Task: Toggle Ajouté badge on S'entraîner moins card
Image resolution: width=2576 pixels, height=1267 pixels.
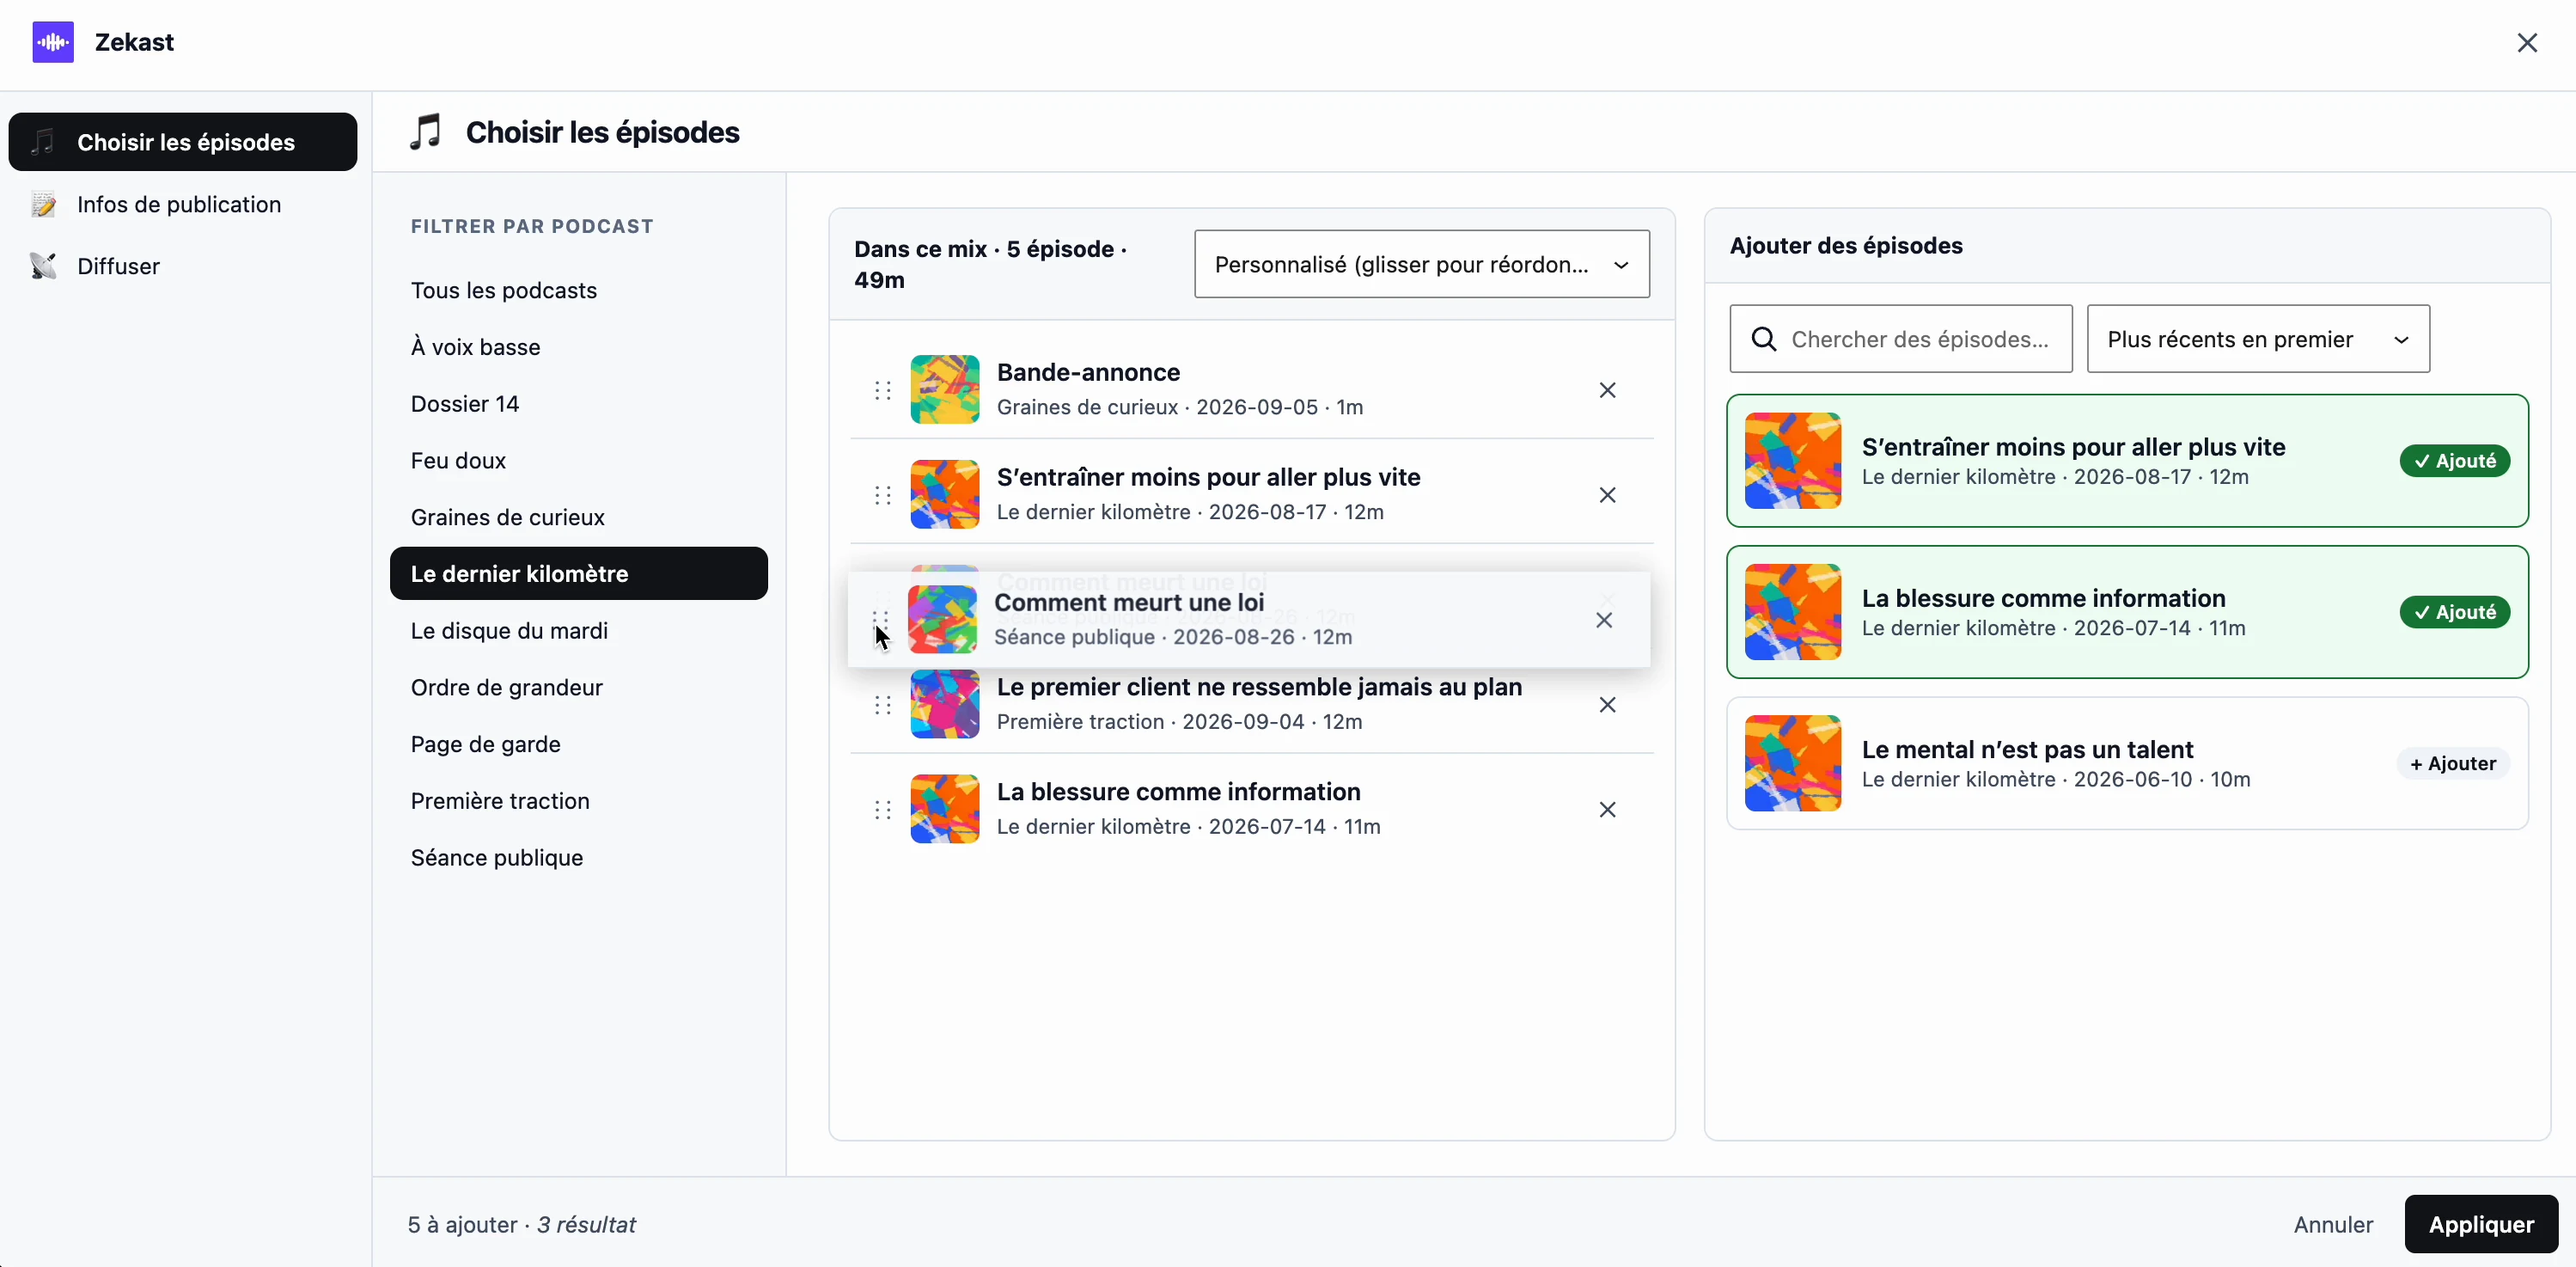Action: 2455,461
